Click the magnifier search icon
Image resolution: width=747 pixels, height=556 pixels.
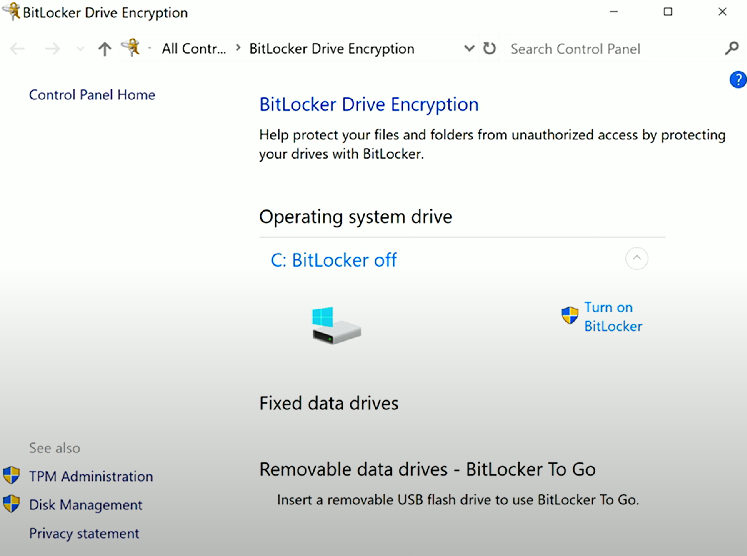click(x=732, y=48)
